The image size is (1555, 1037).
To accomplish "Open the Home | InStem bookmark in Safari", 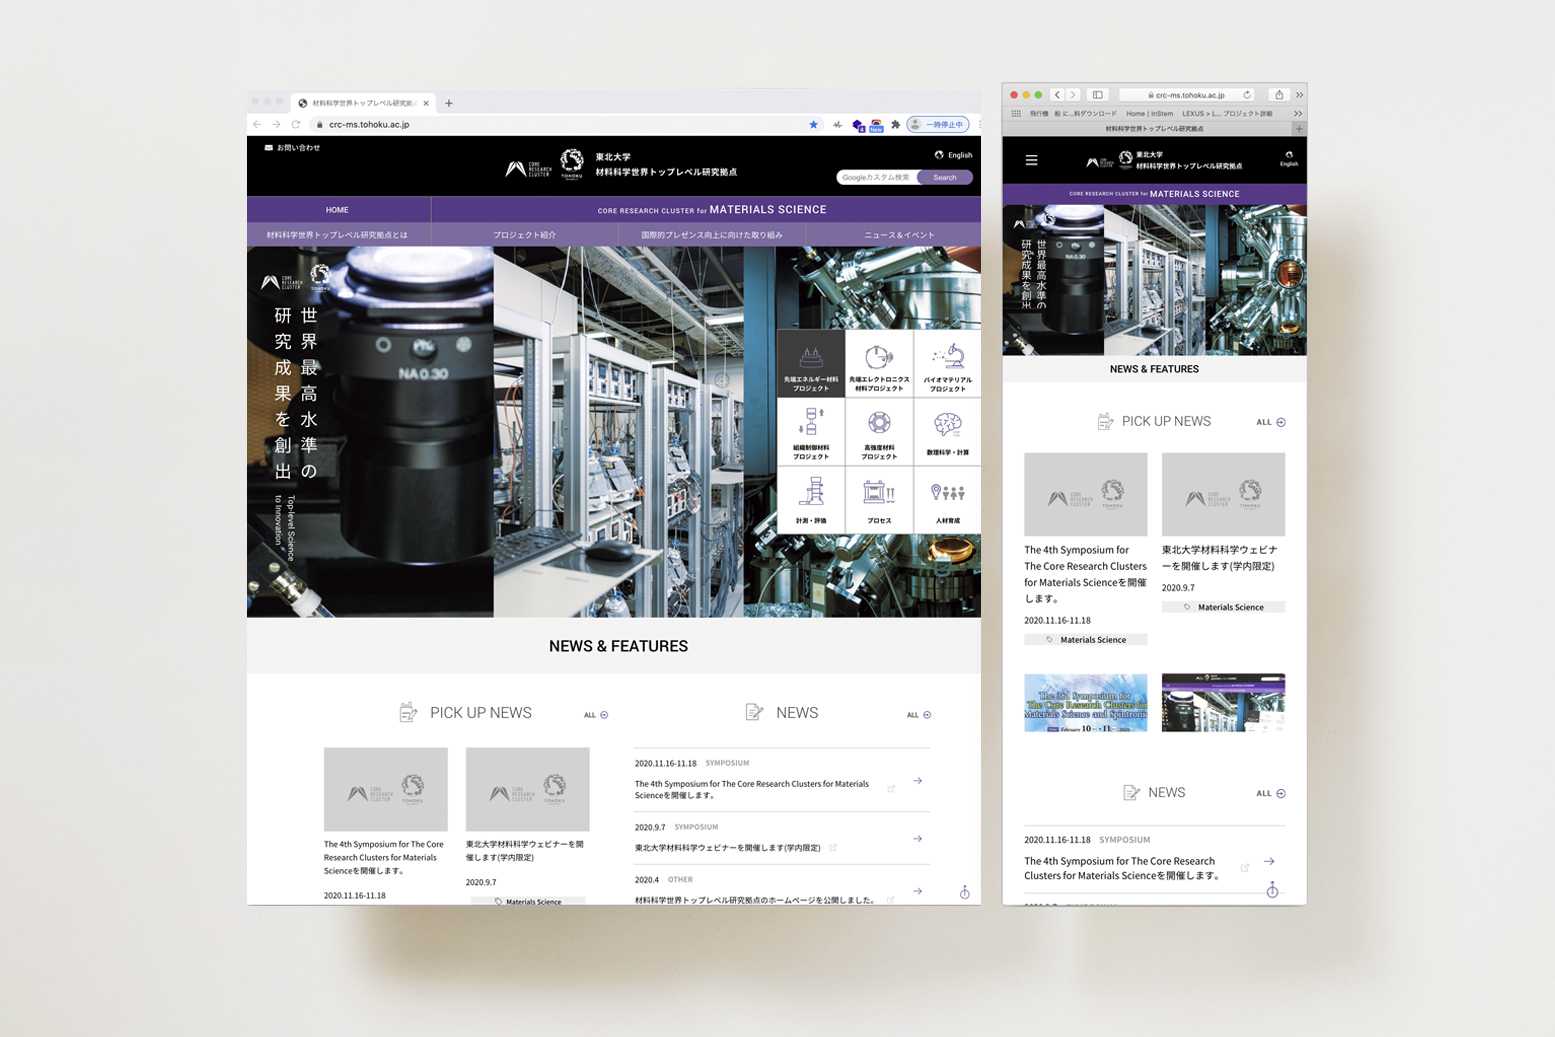I will click(1149, 114).
